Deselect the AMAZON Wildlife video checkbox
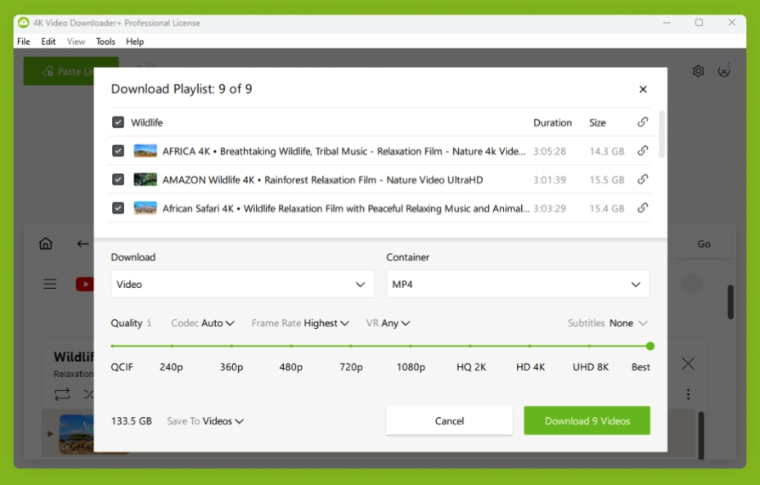Image resolution: width=760 pixels, height=485 pixels. click(x=118, y=180)
